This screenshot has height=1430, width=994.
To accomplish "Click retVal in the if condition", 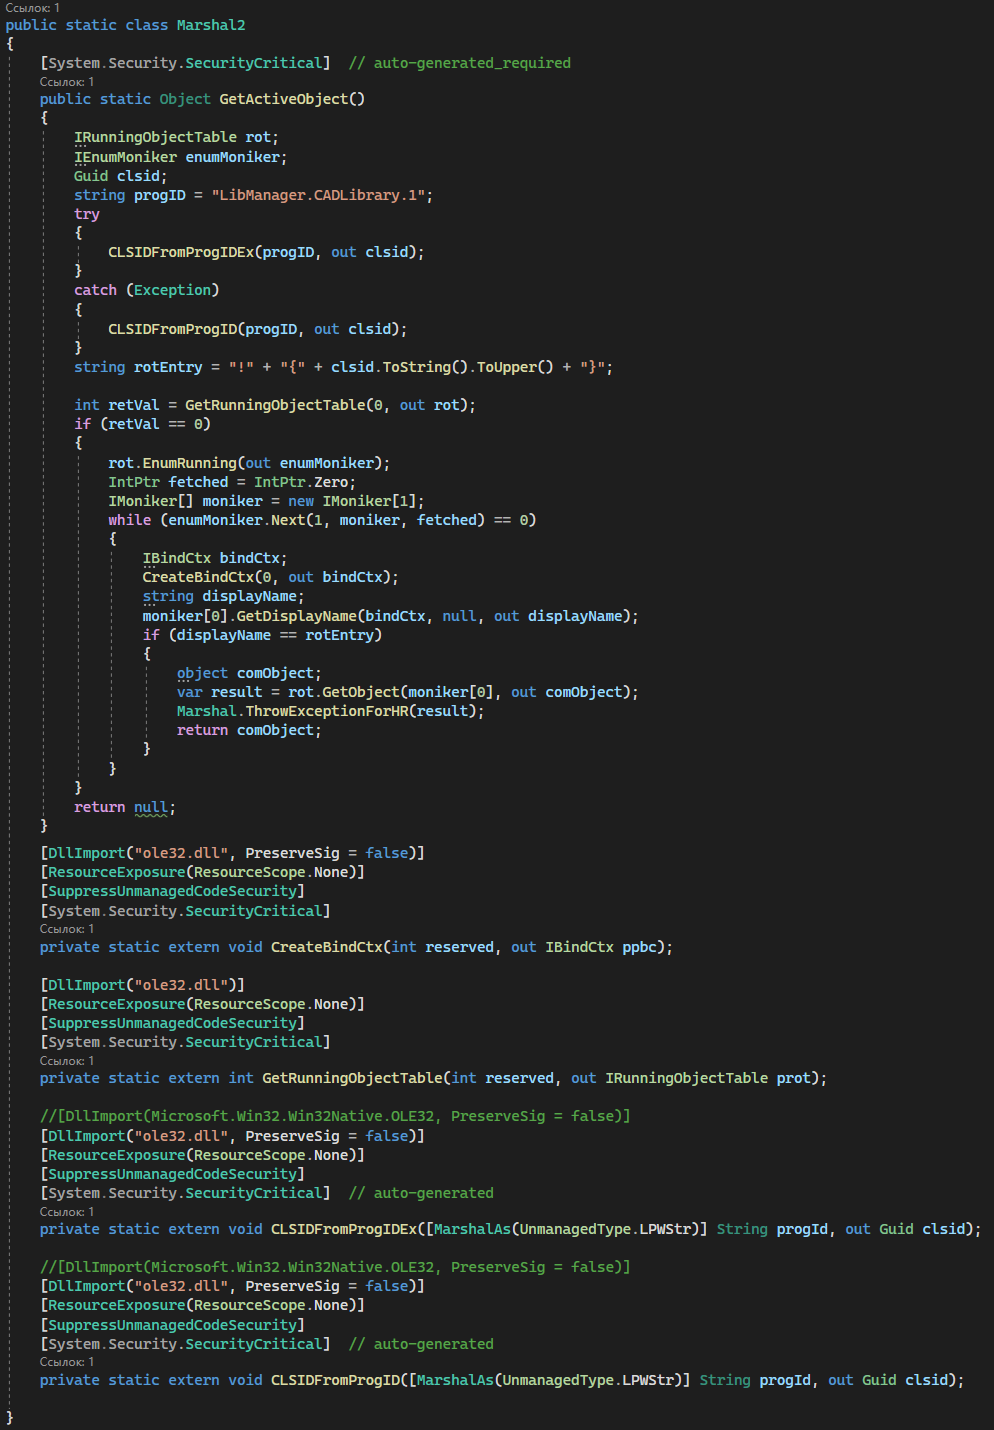I will (x=134, y=424).
